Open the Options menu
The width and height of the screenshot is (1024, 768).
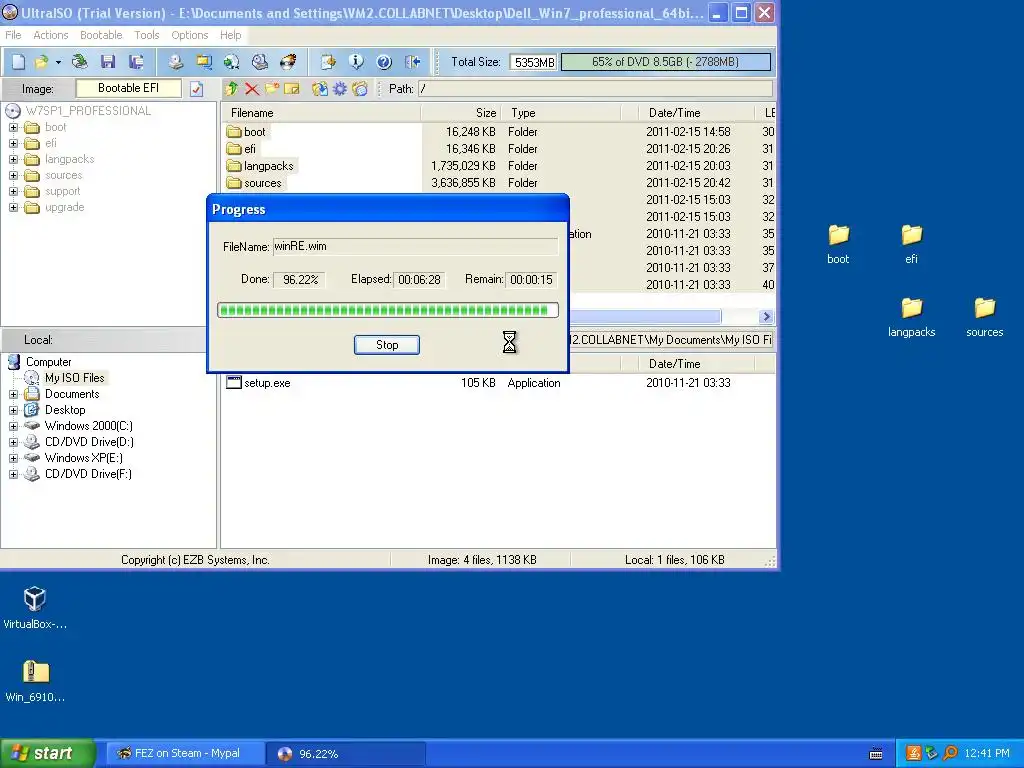189,35
